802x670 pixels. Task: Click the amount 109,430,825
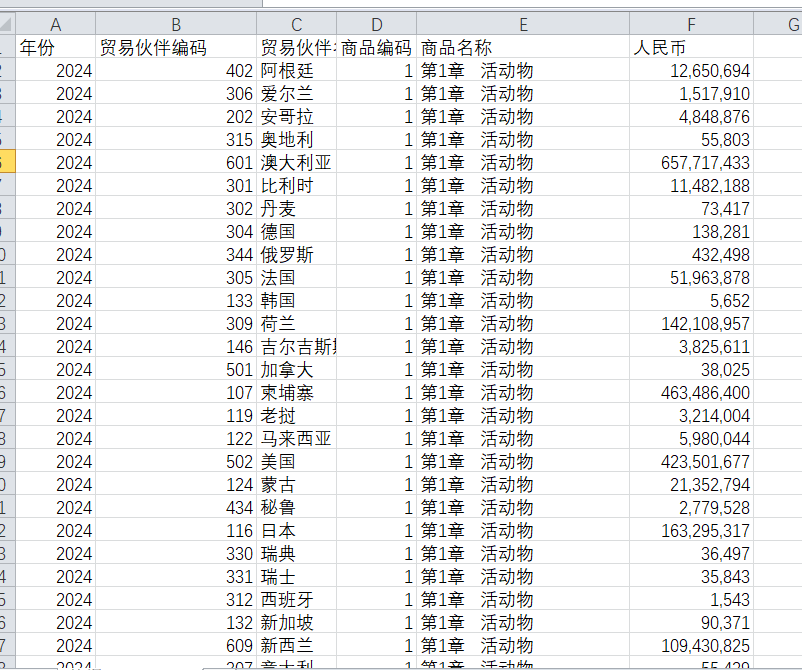click(x=691, y=645)
